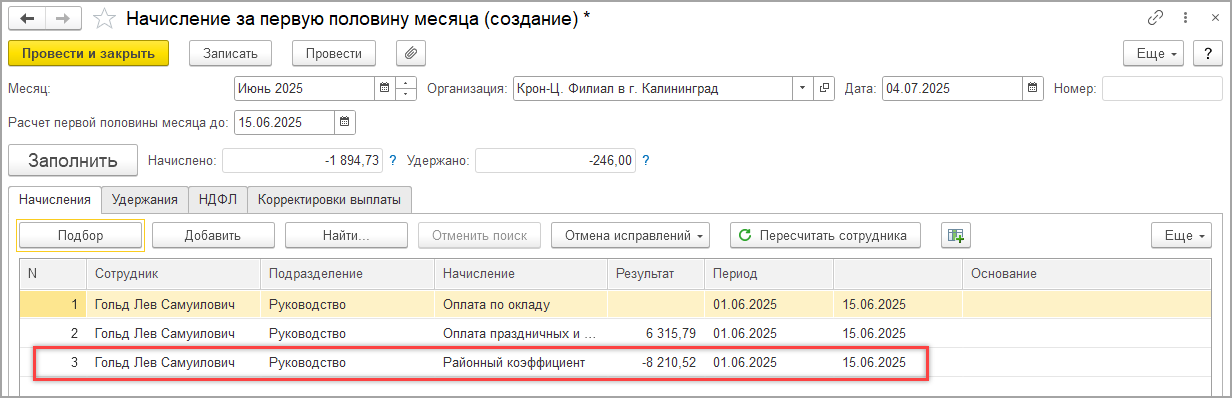Add document to favorites with star
This screenshot has width=1232, height=398.
[x=104, y=19]
